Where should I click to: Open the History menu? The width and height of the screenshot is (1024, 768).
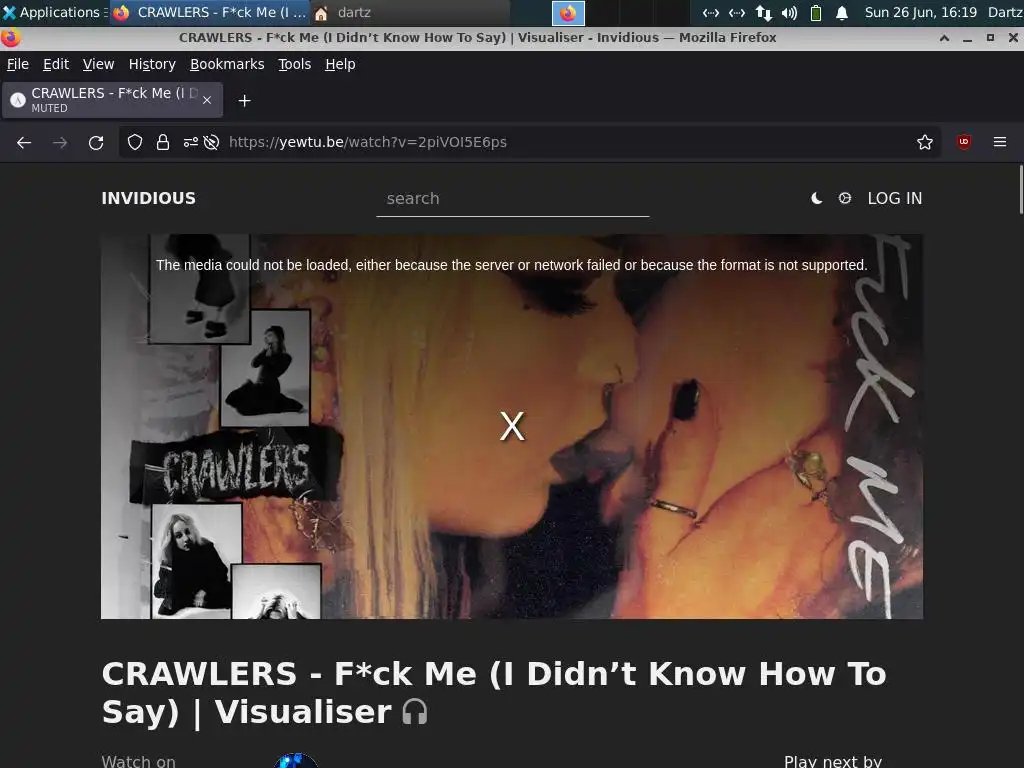152,64
